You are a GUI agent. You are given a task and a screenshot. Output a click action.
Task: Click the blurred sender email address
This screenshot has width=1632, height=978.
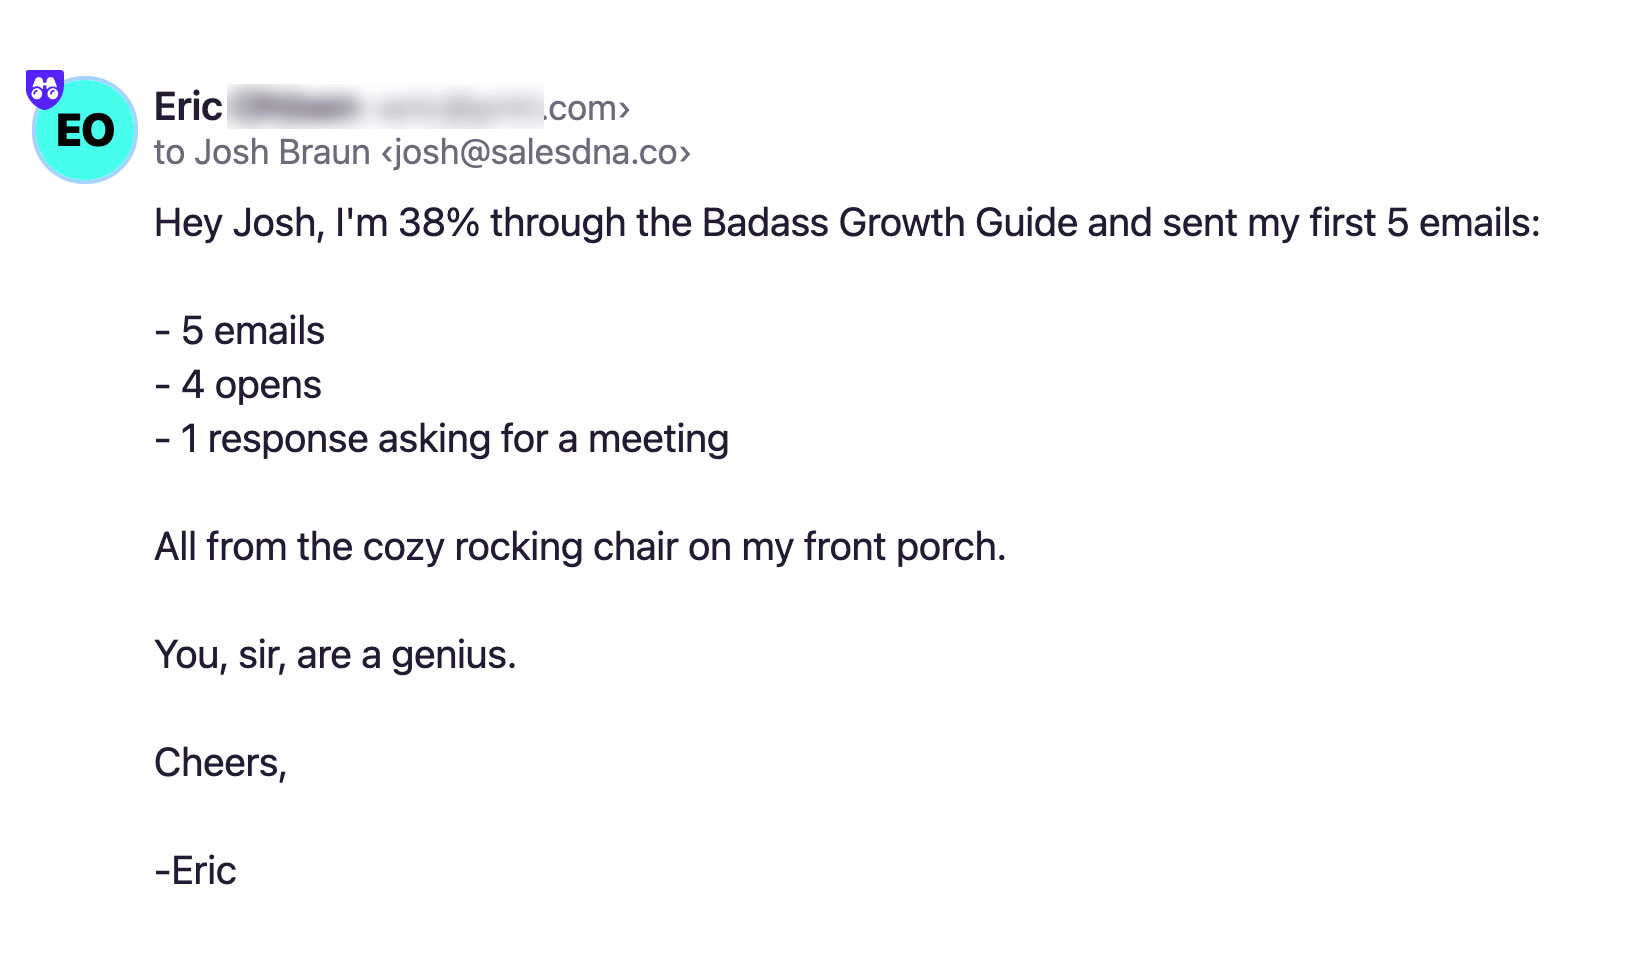(x=386, y=107)
